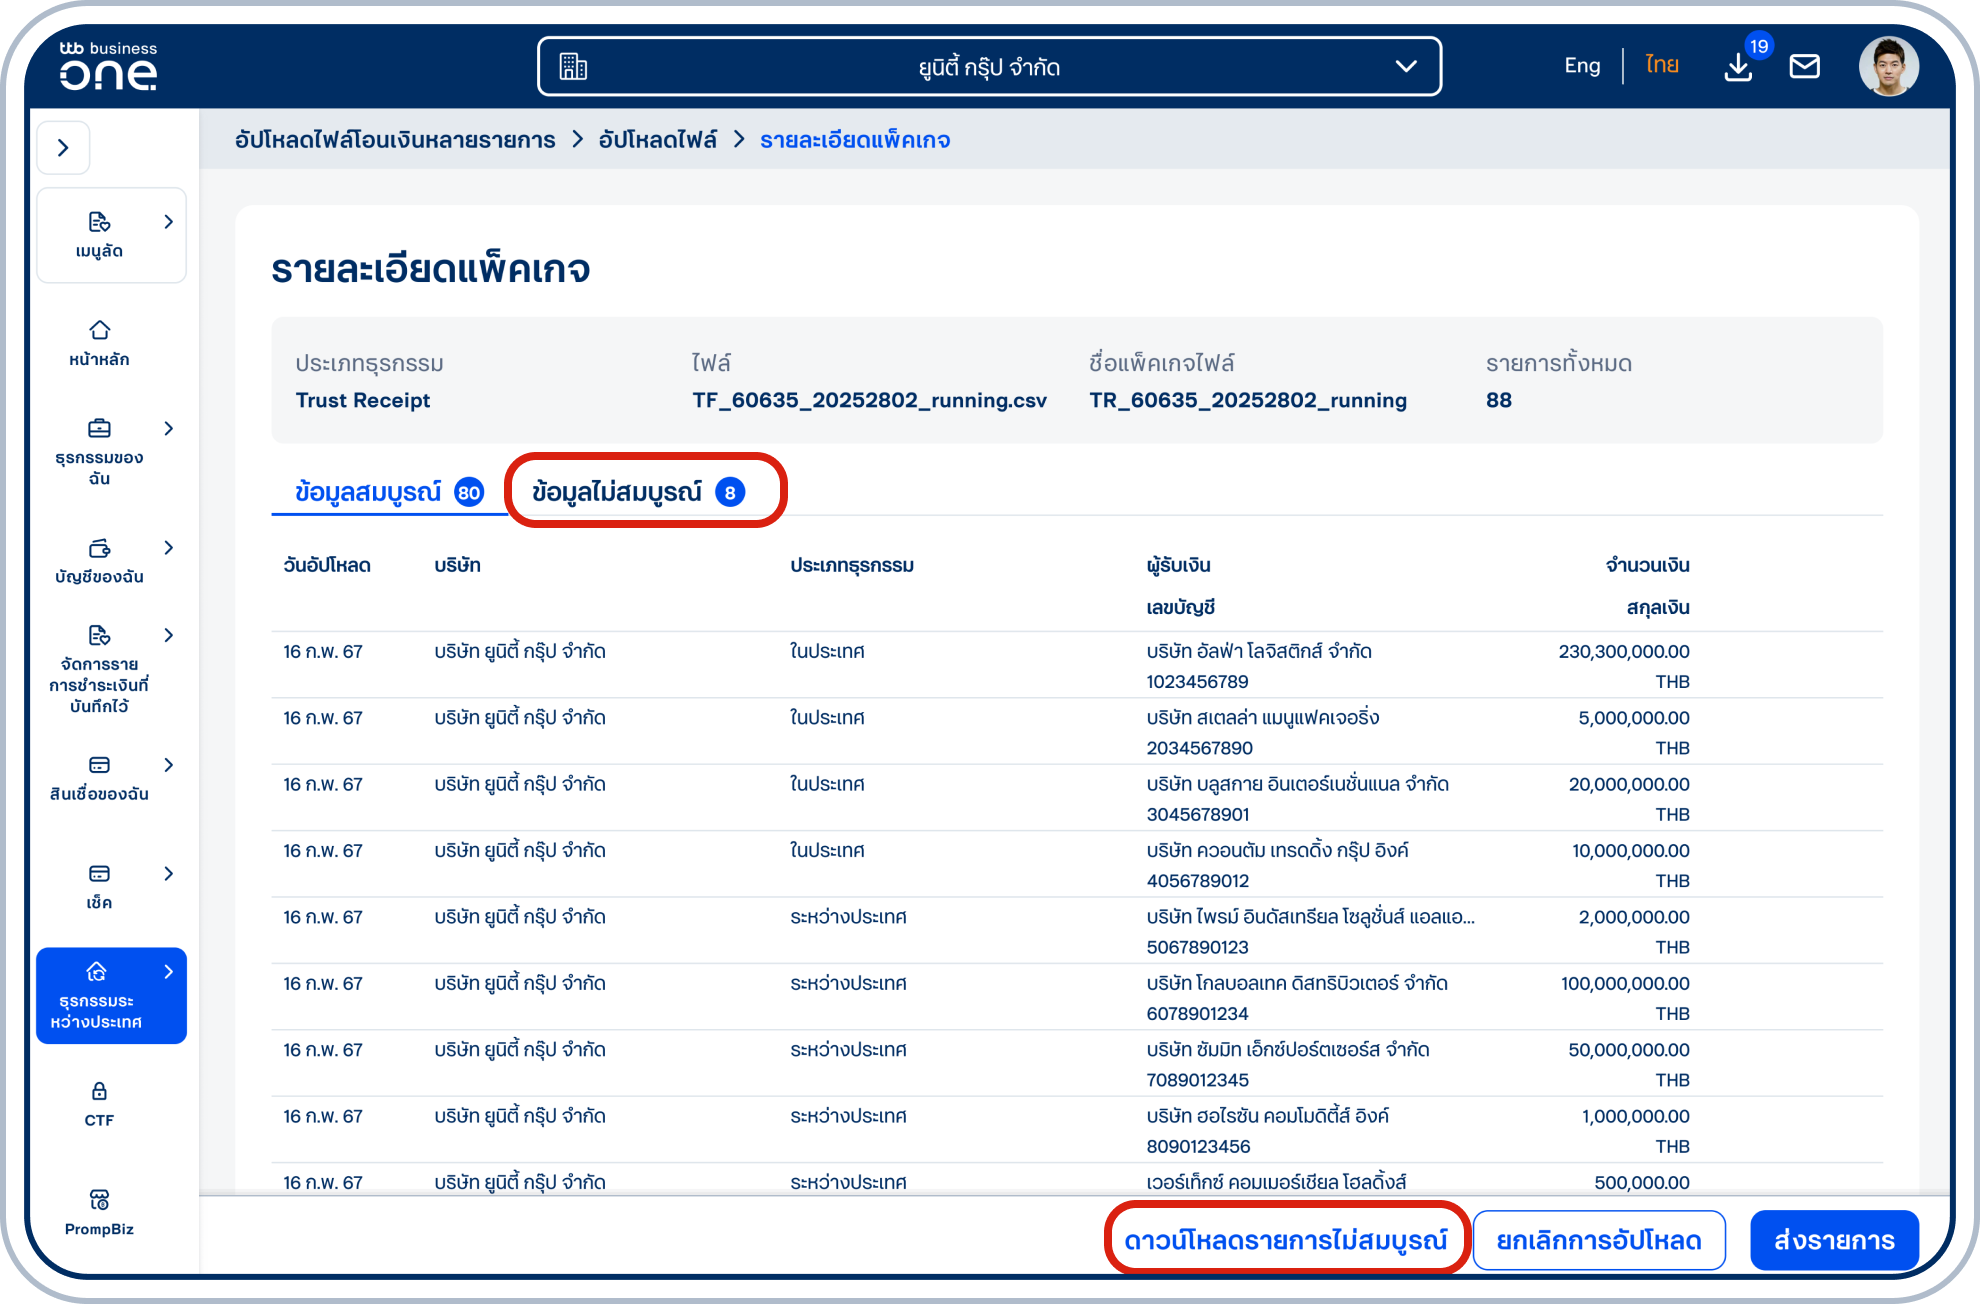Click ดาวน์โหลดรายการไม่สมบูรณ์ to download incomplete items
Screen dimensions: 1980x1304
coord(1287,1239)
